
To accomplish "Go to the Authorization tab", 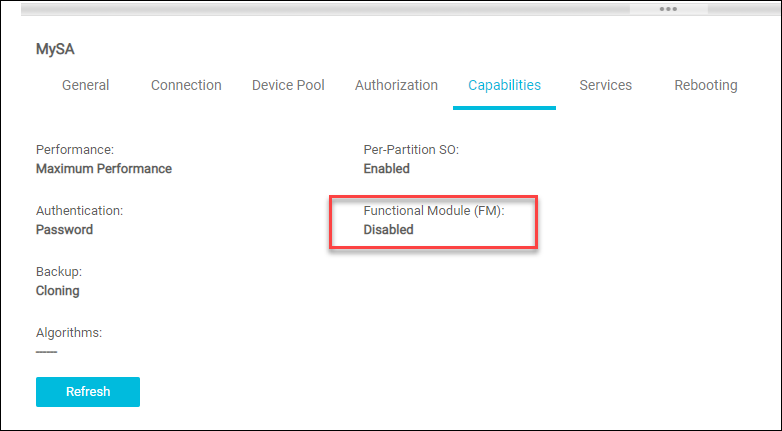I will tap(396, 85).
